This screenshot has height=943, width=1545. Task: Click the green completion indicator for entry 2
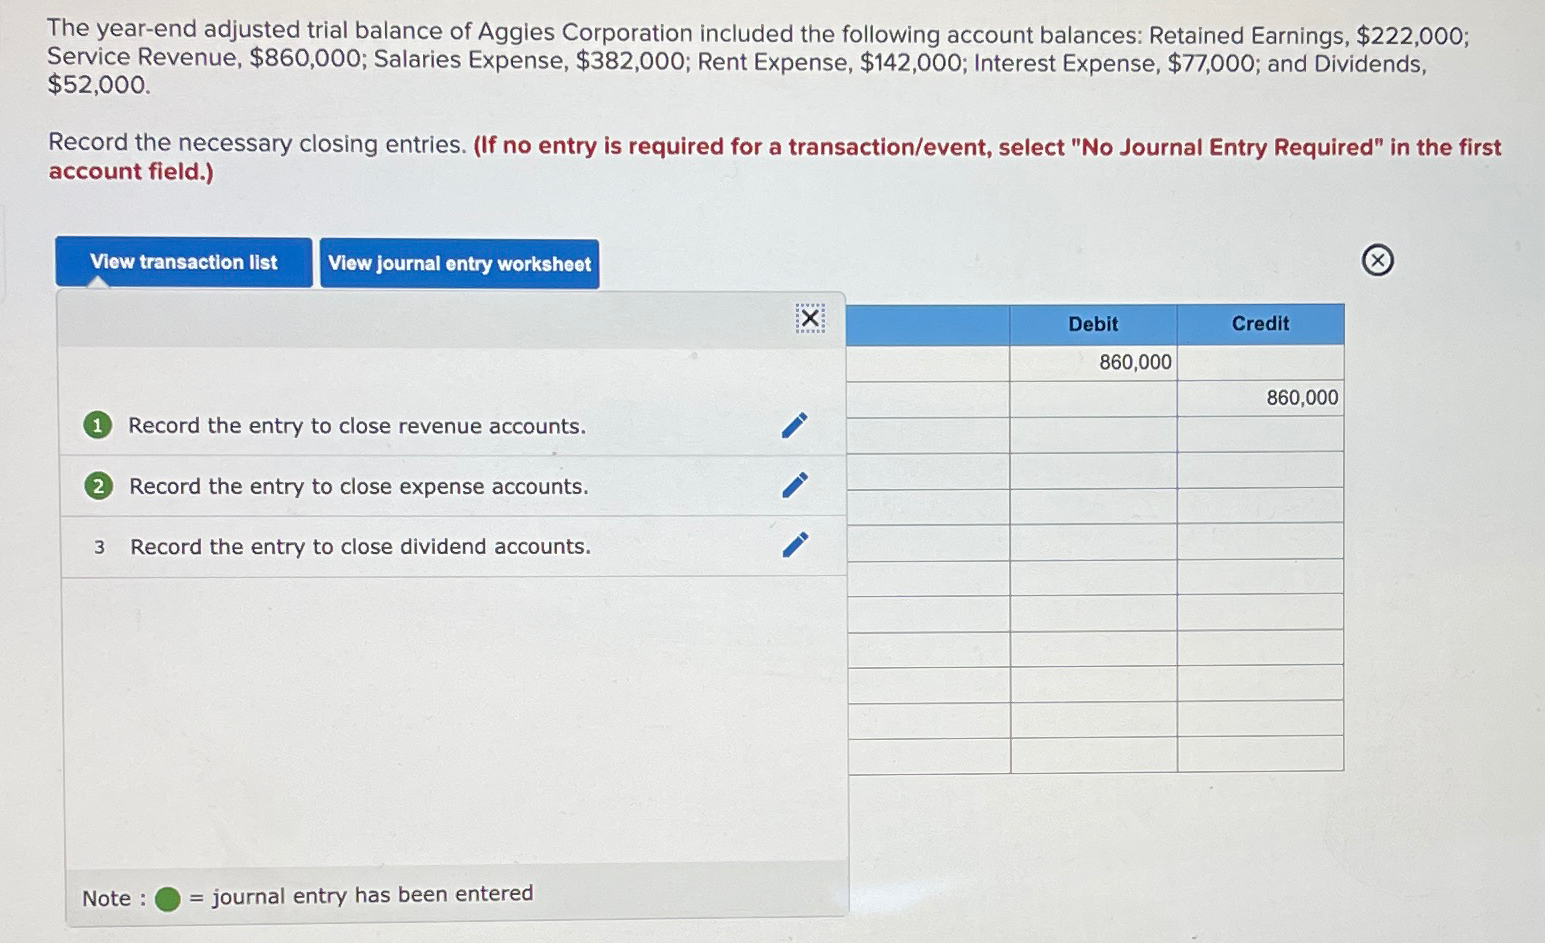click(97, 486)
